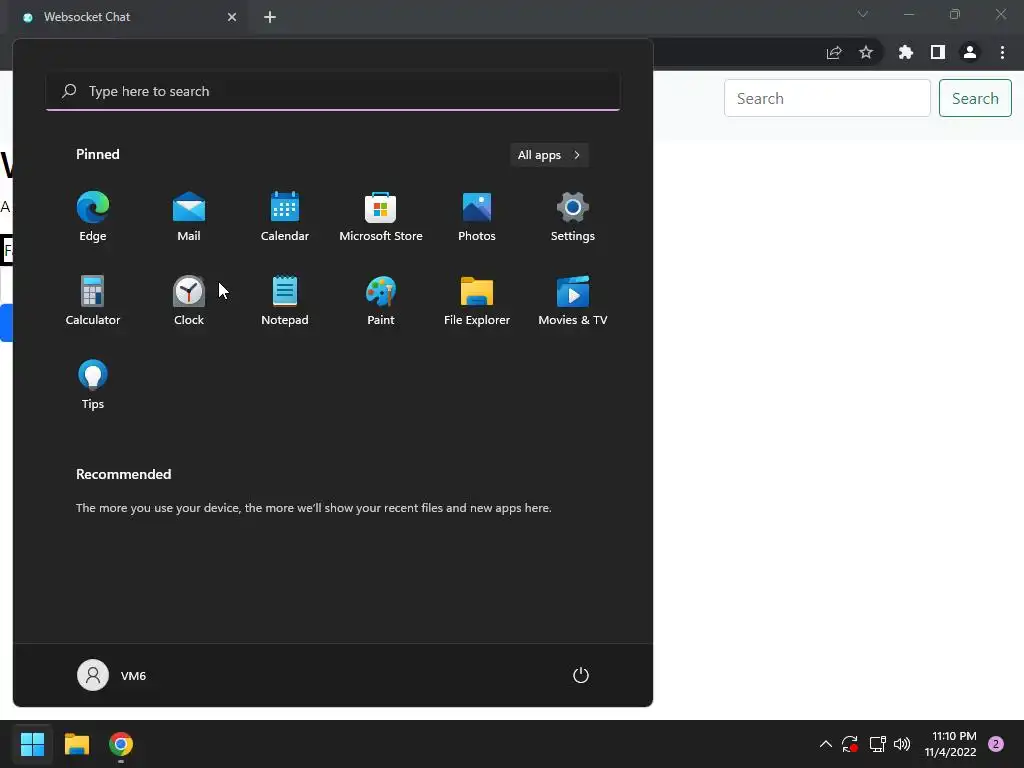The image size is (1024, 768).
Task: Launch the Mail app
Action: 189,217
